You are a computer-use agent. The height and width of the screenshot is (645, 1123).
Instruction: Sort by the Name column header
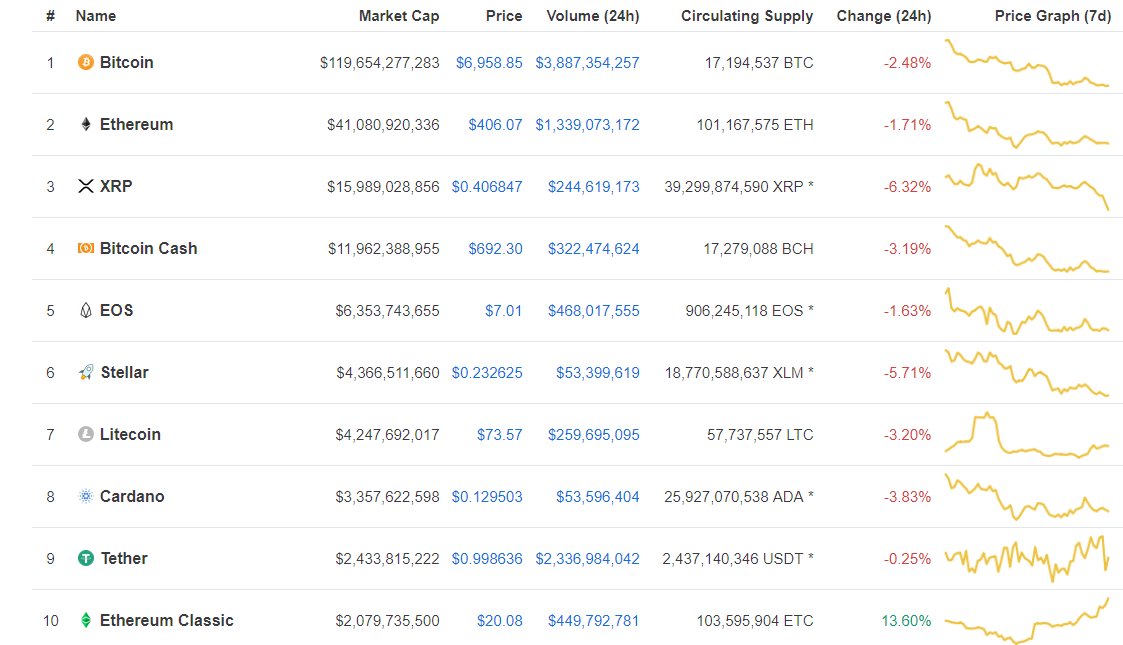click(x=95, y=16)
